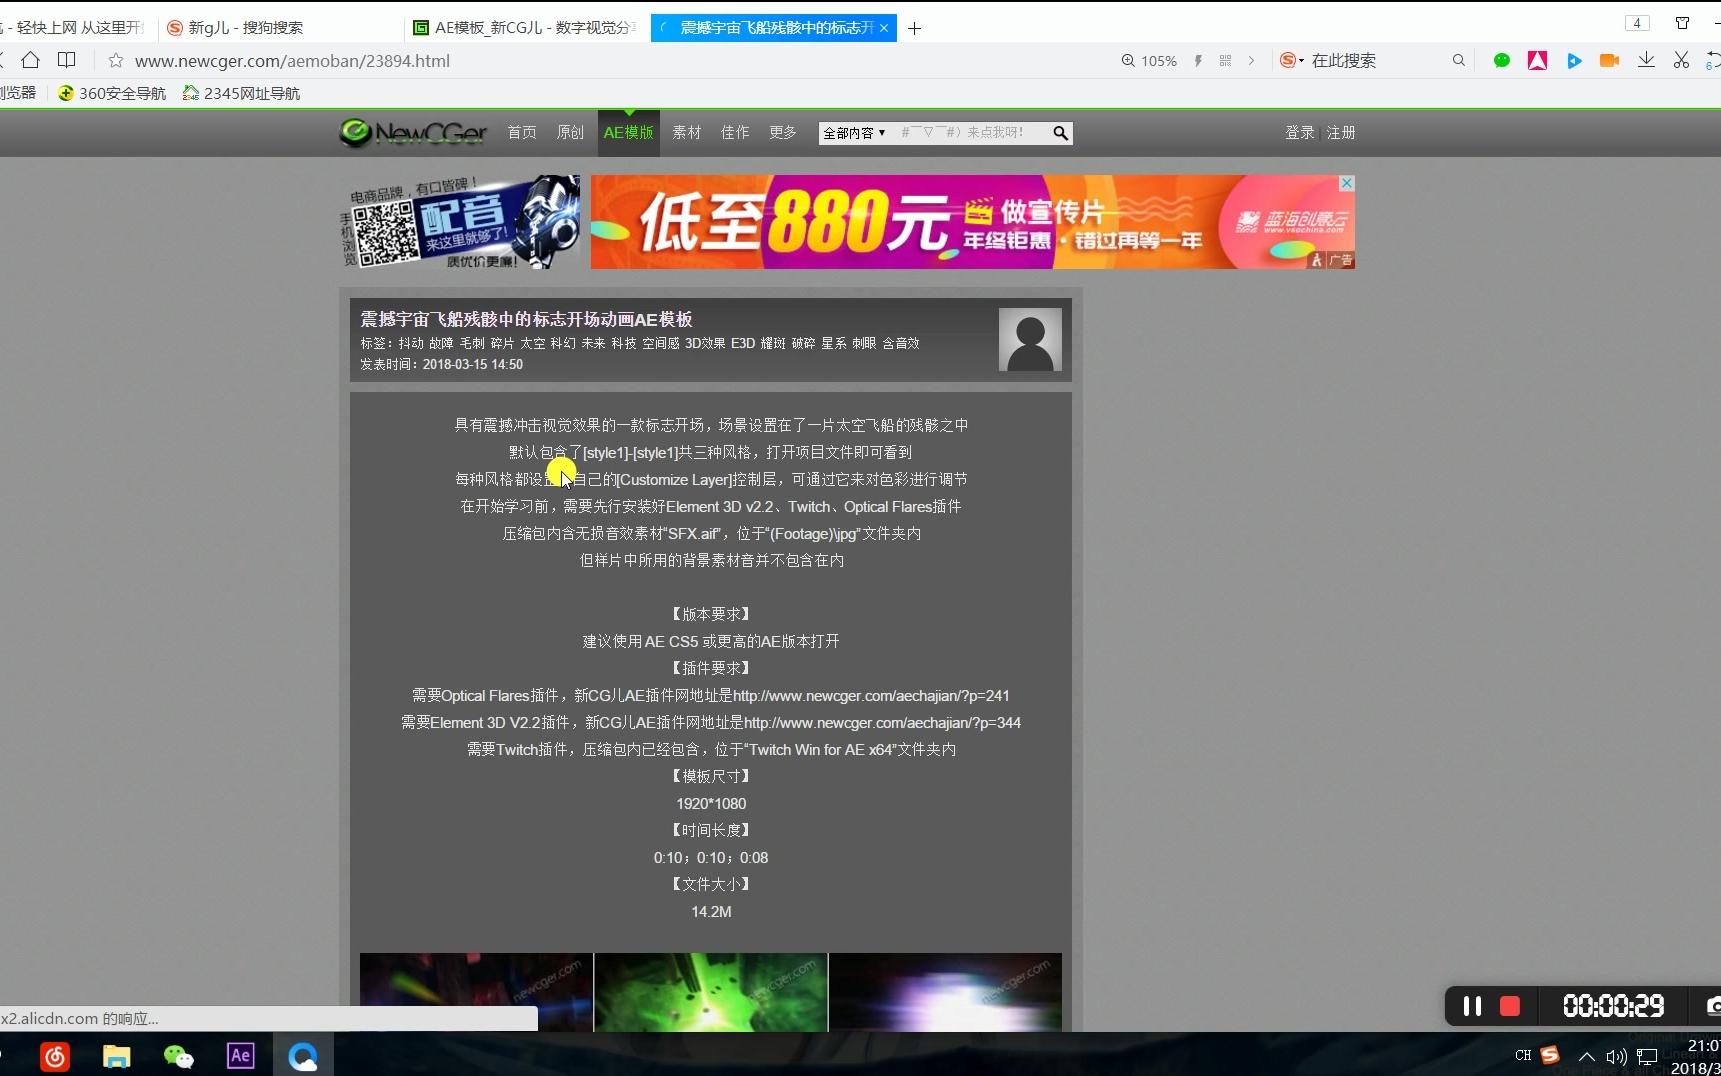Open the 2345网址导航 bookmark
Image resolution: width=1721 pixels, height=1076 pixels.
pos(241,93)
